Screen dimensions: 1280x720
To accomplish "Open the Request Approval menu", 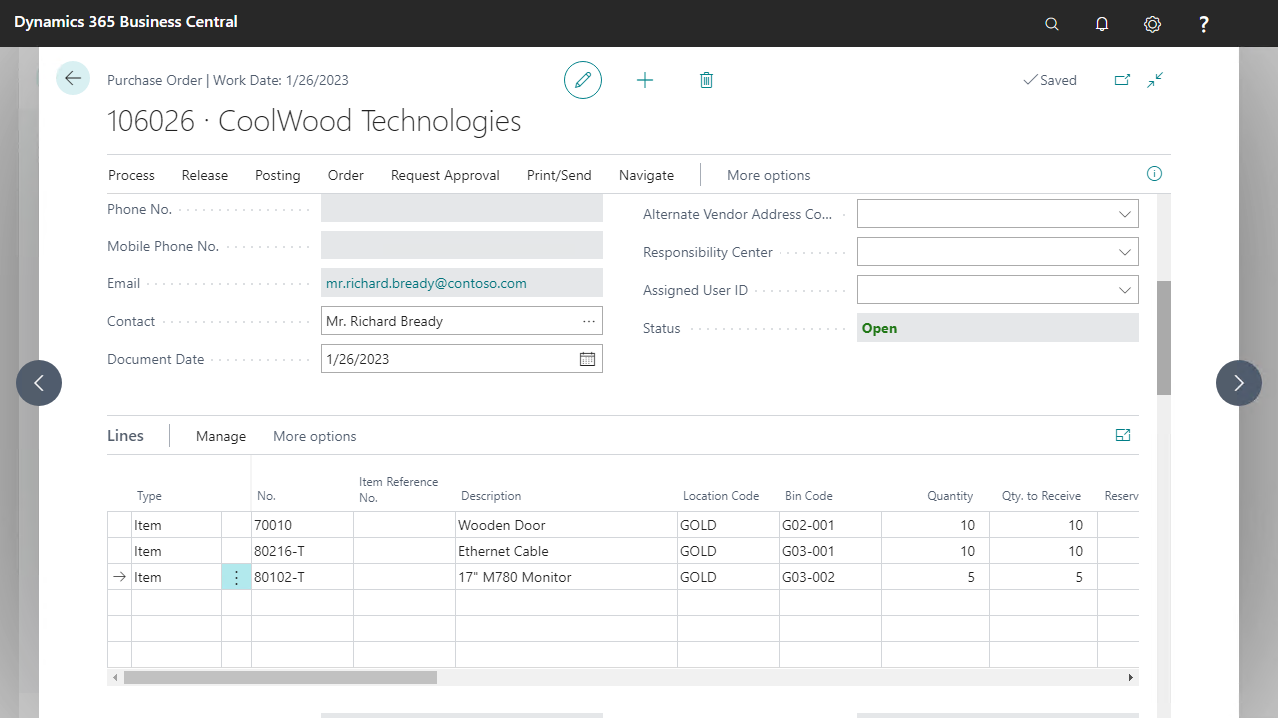I will point(445,175).
